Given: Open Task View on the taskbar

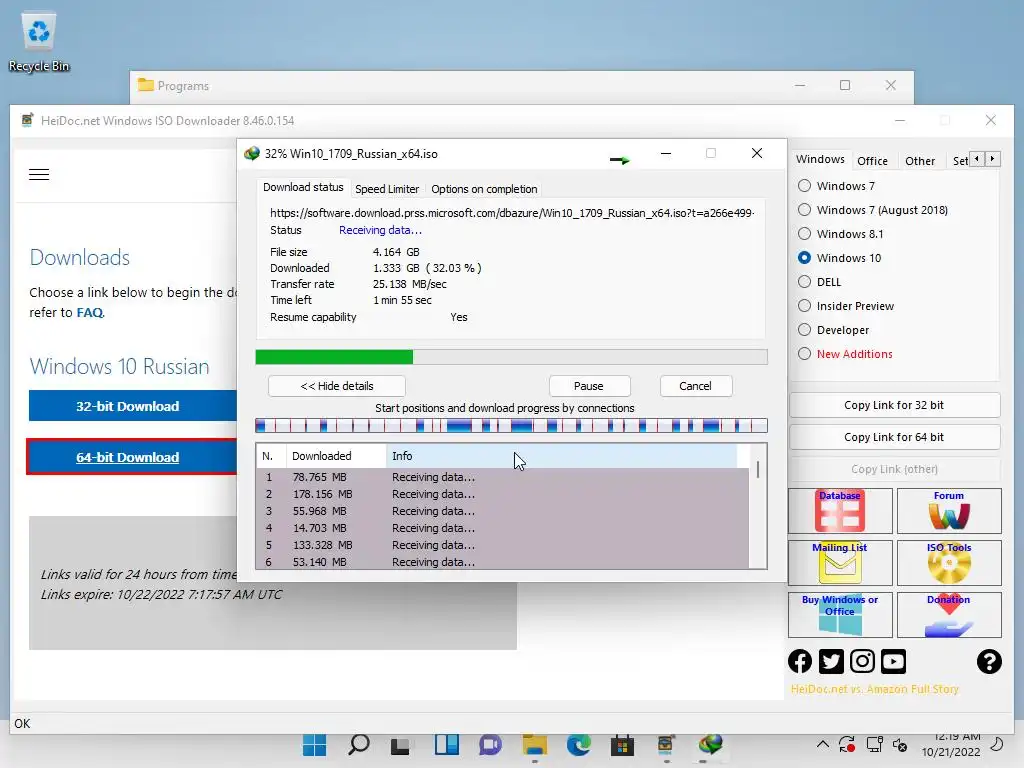Looking at the screenshot, I should (x=401, y=745).
